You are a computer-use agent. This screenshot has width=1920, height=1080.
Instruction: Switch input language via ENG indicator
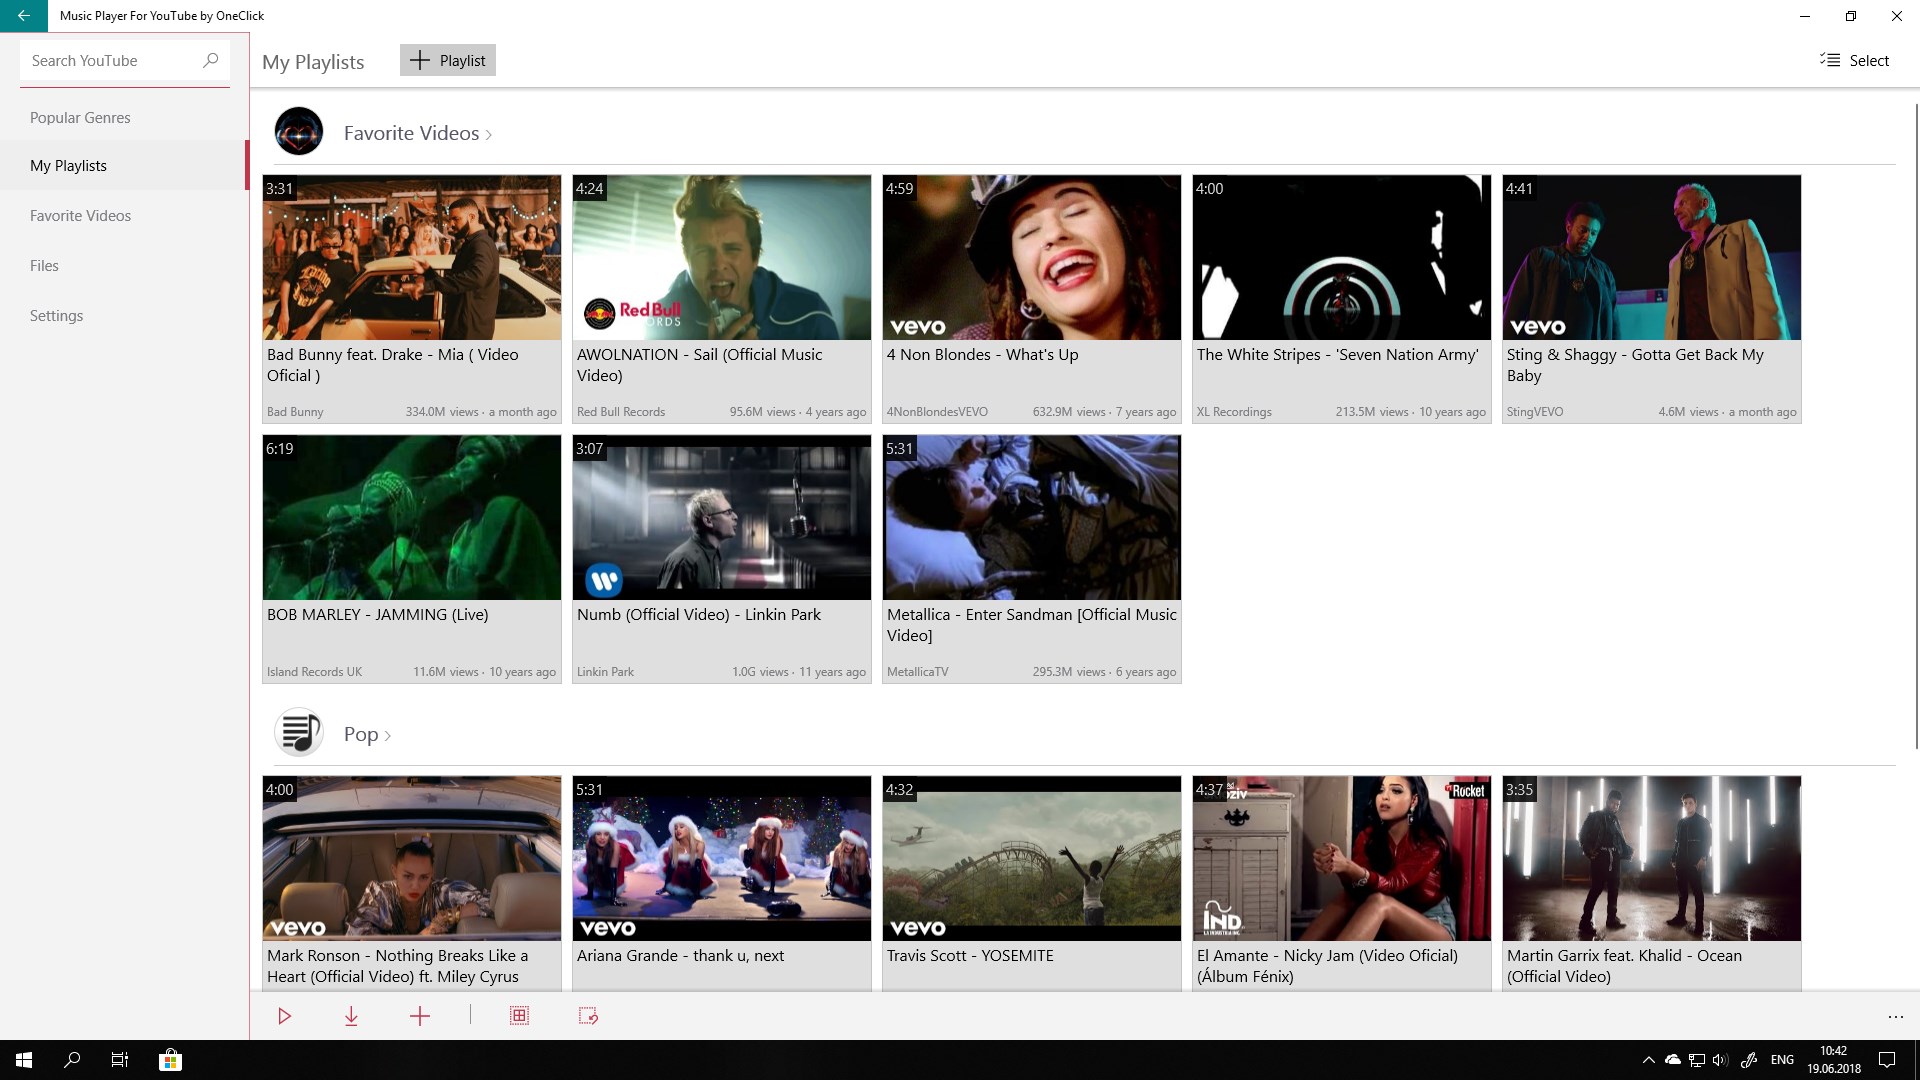[1782, 1060]
